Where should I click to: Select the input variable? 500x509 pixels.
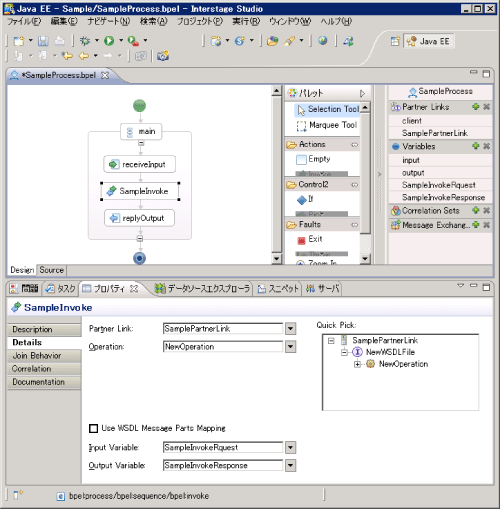[x=440, y=160]
